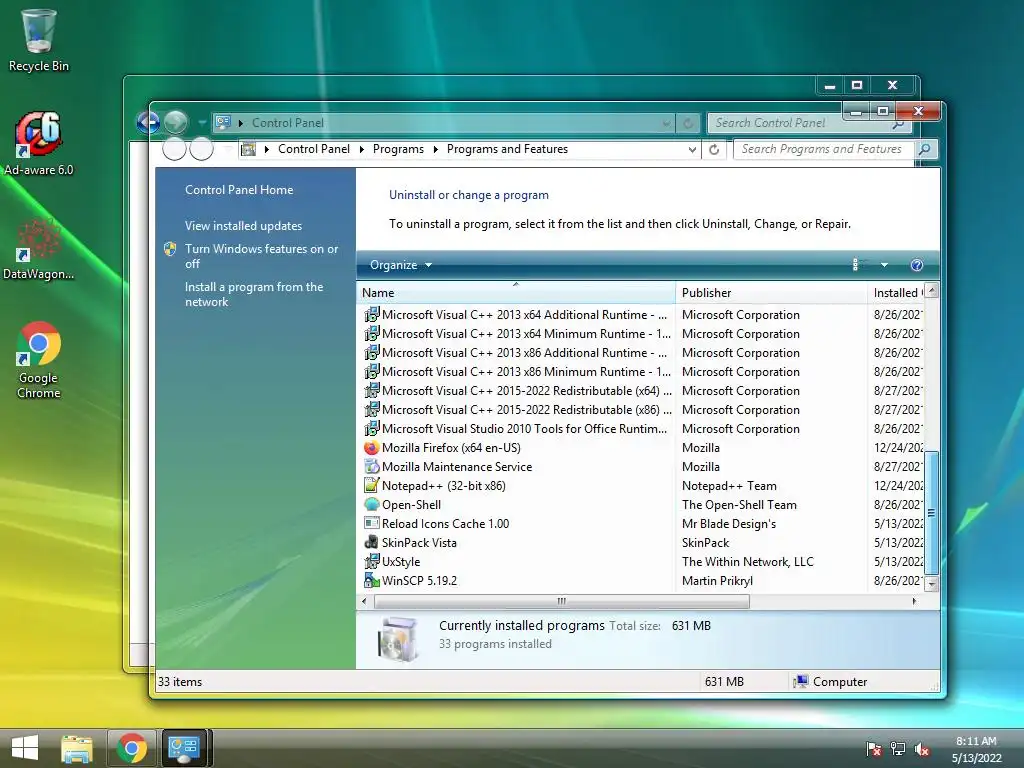Screen dimensions: 1024x768
Task: Sort by the Publisher column header
Action: (771, 293)
